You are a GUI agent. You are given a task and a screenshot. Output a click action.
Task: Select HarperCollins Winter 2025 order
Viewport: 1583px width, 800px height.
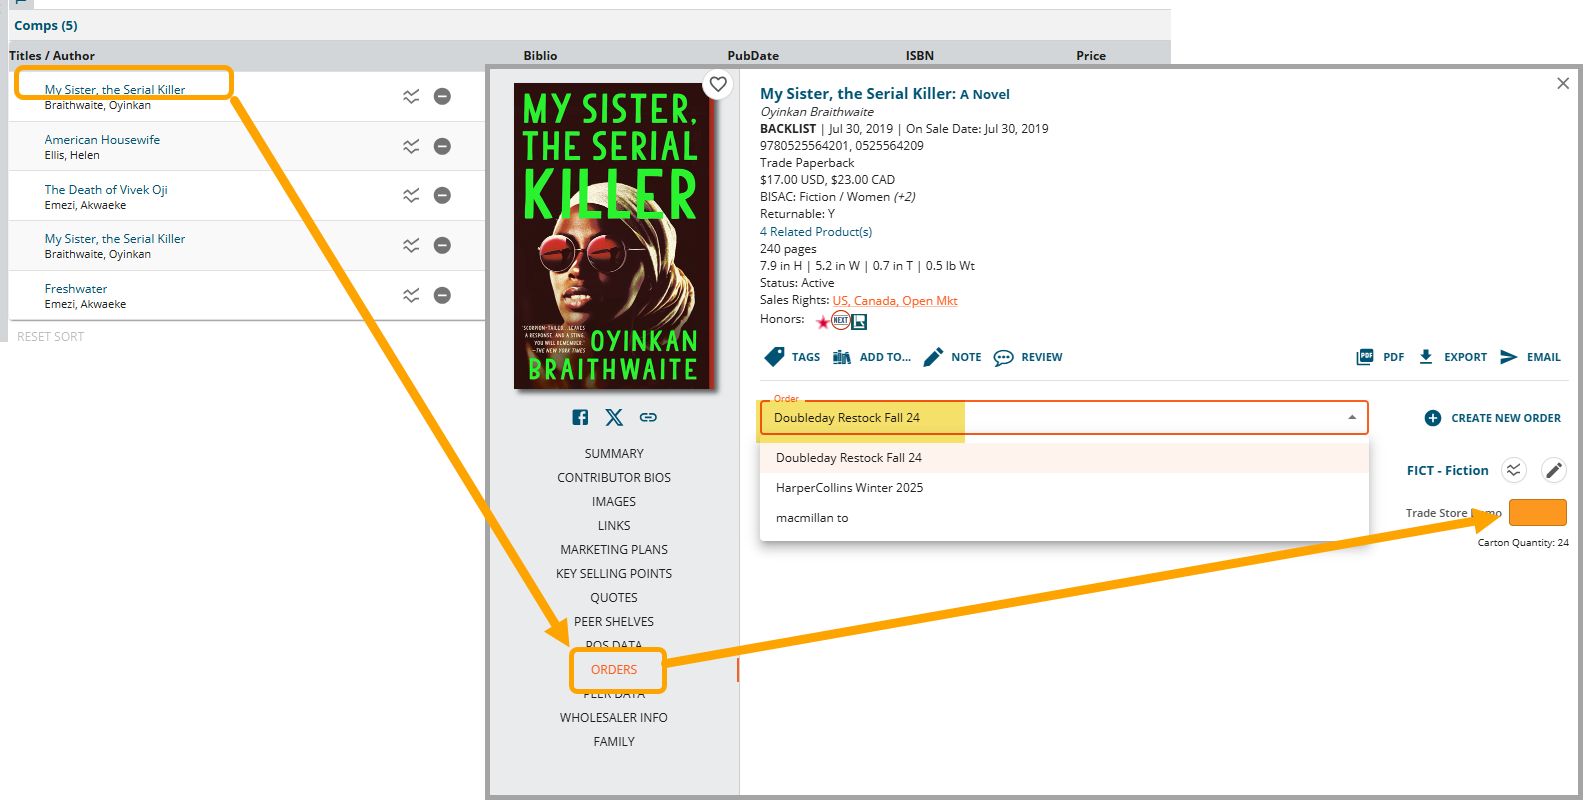849,488
